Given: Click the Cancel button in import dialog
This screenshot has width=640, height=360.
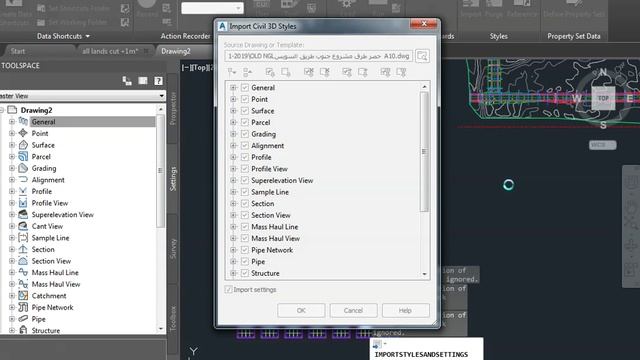Looking at the screenshot, I should pos(353,310).
